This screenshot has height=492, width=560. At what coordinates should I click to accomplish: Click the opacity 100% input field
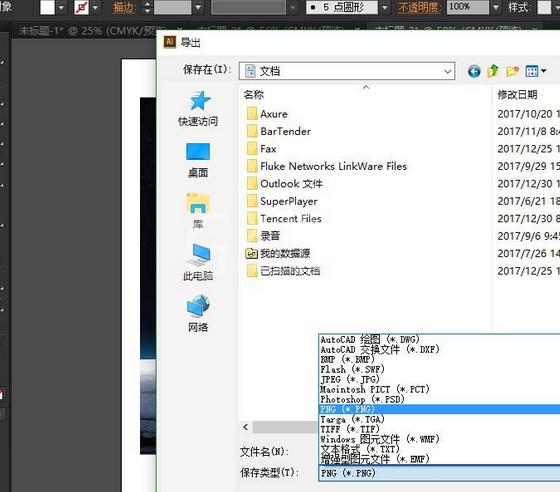coord(468,7)
